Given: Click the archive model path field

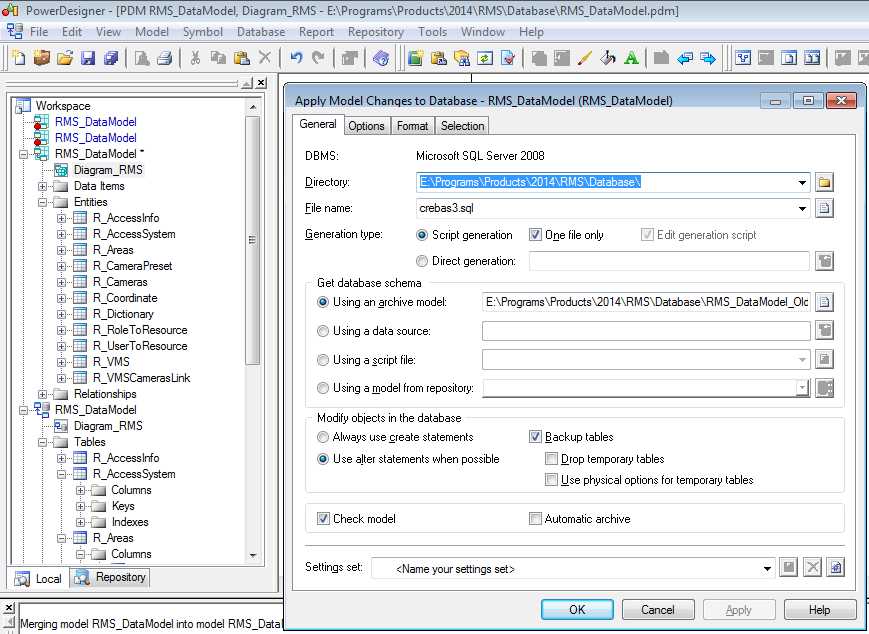Looking at the screenshot, I should pos(646,302).
